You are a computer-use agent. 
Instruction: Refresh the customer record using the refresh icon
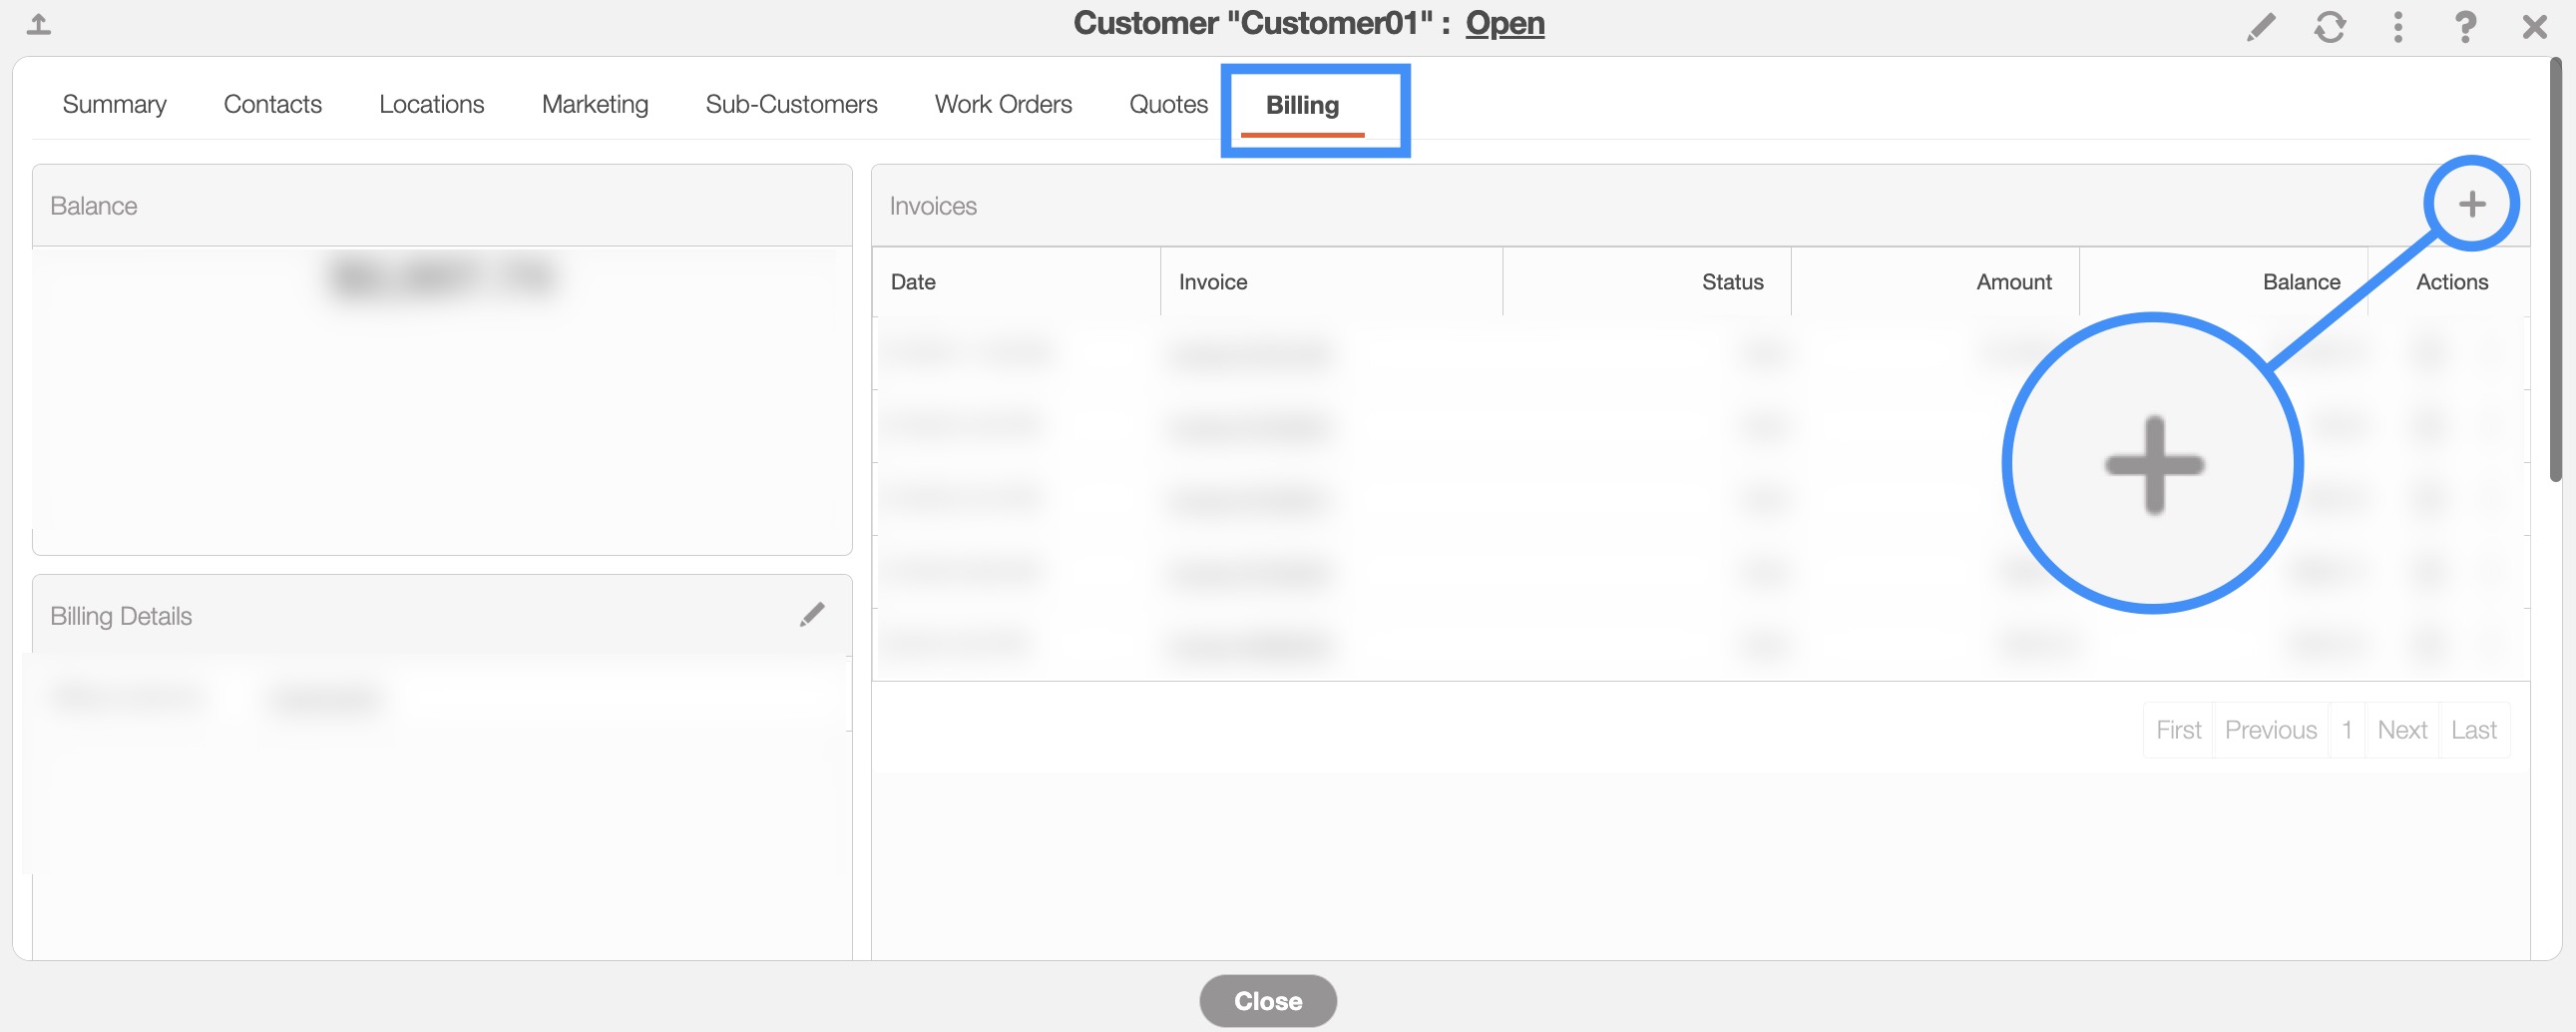click(x=2329, y=26)
